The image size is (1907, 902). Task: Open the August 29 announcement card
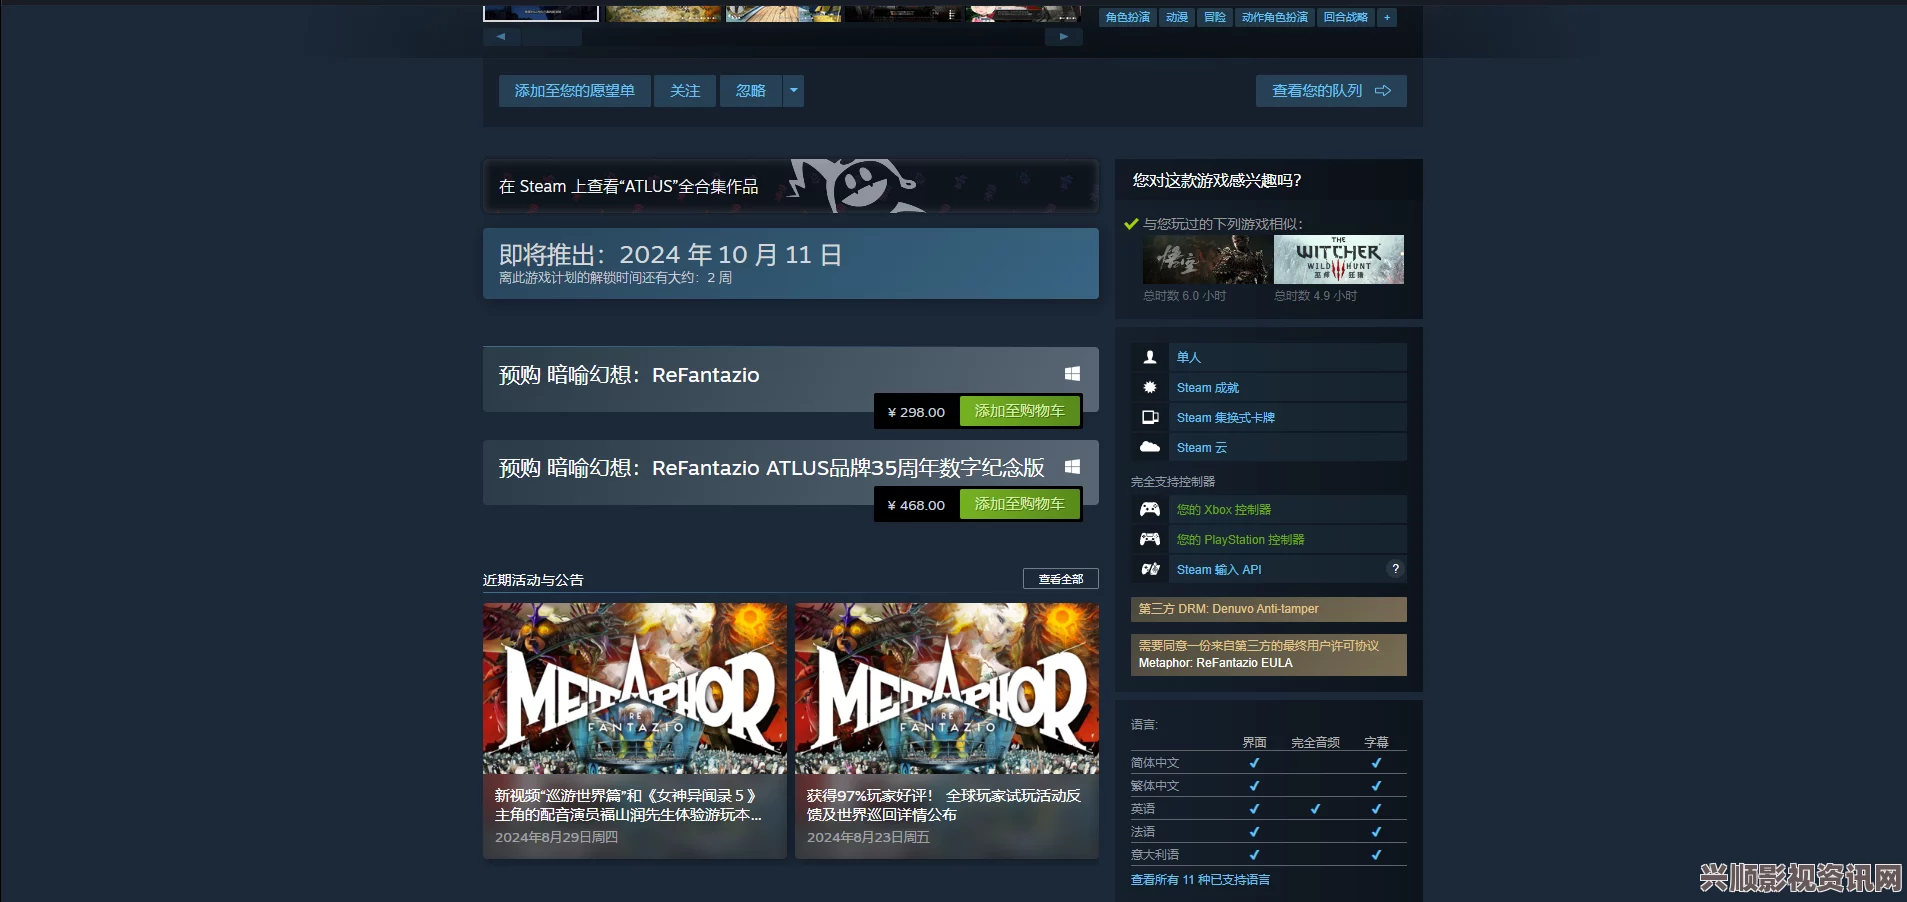click(635, 730)
